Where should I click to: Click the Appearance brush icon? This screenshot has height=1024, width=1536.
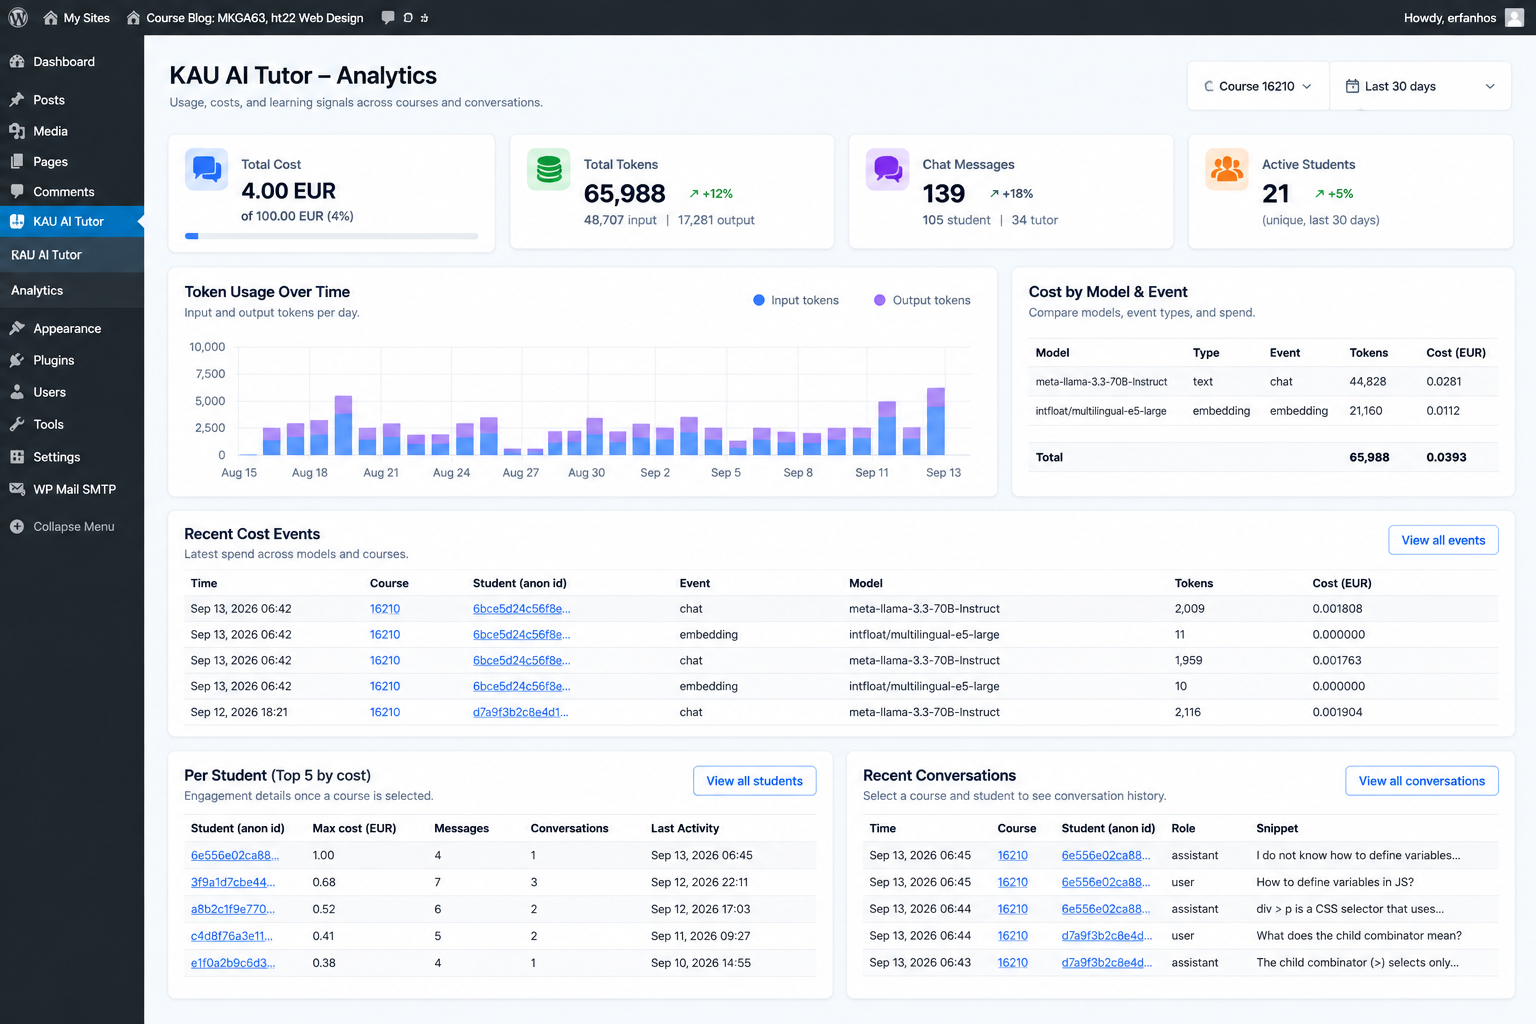17,328
